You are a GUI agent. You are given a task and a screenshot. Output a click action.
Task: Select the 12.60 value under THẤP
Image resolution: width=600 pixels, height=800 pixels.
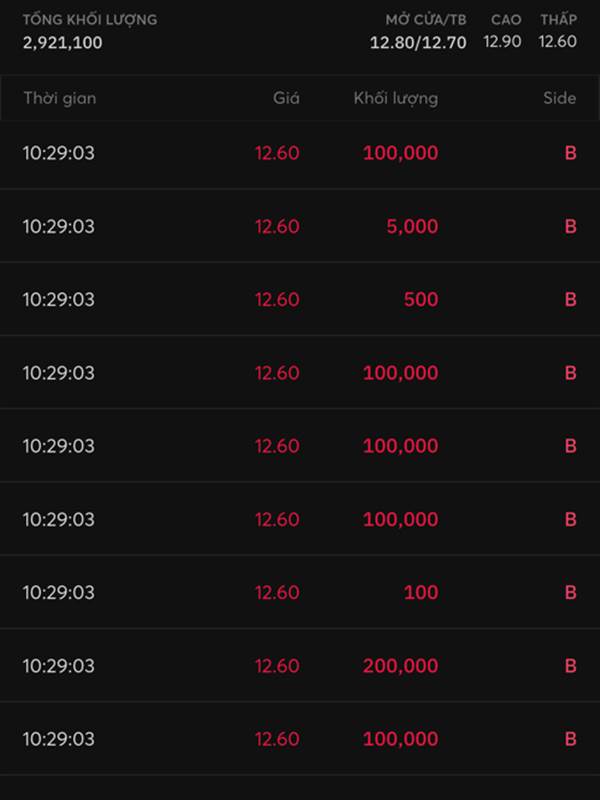[x=557, y=42]
